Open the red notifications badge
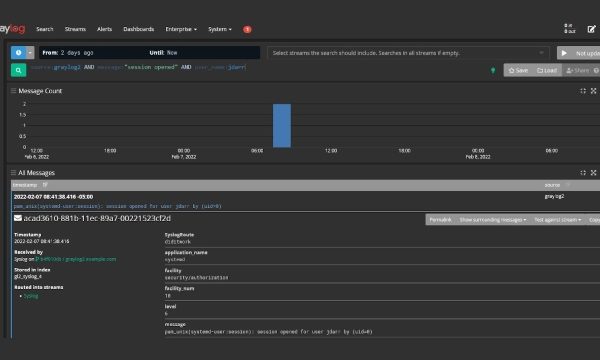 coord(247,29)
